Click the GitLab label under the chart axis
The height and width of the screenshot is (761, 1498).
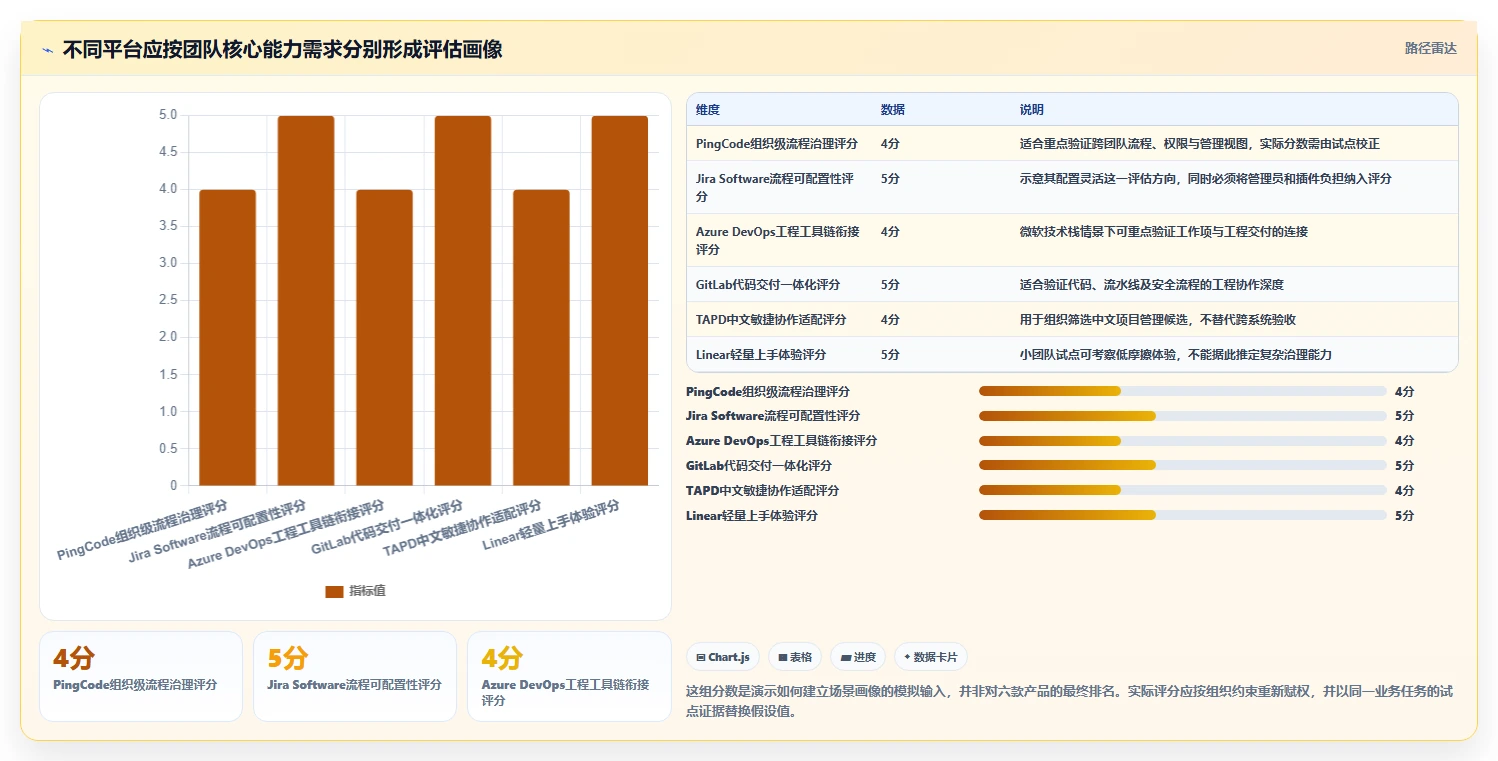[x=387, y=528]
